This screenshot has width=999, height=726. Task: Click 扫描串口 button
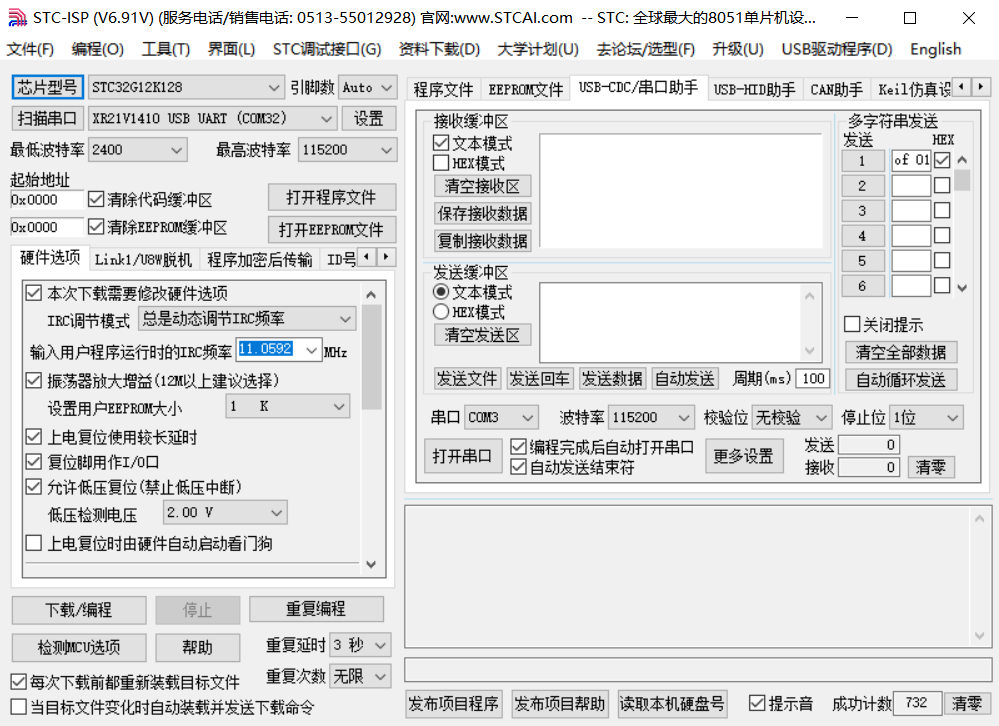(47, 118)
